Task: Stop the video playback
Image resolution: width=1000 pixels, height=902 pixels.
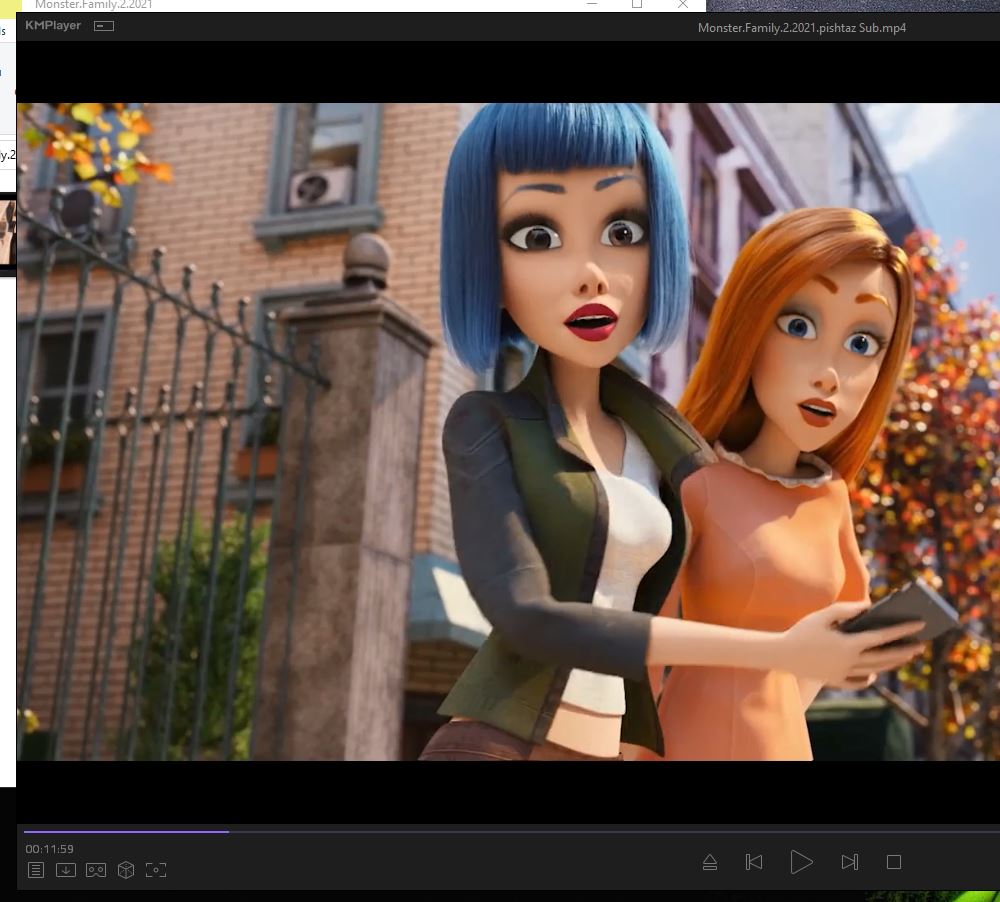Action: click(893, 862)
